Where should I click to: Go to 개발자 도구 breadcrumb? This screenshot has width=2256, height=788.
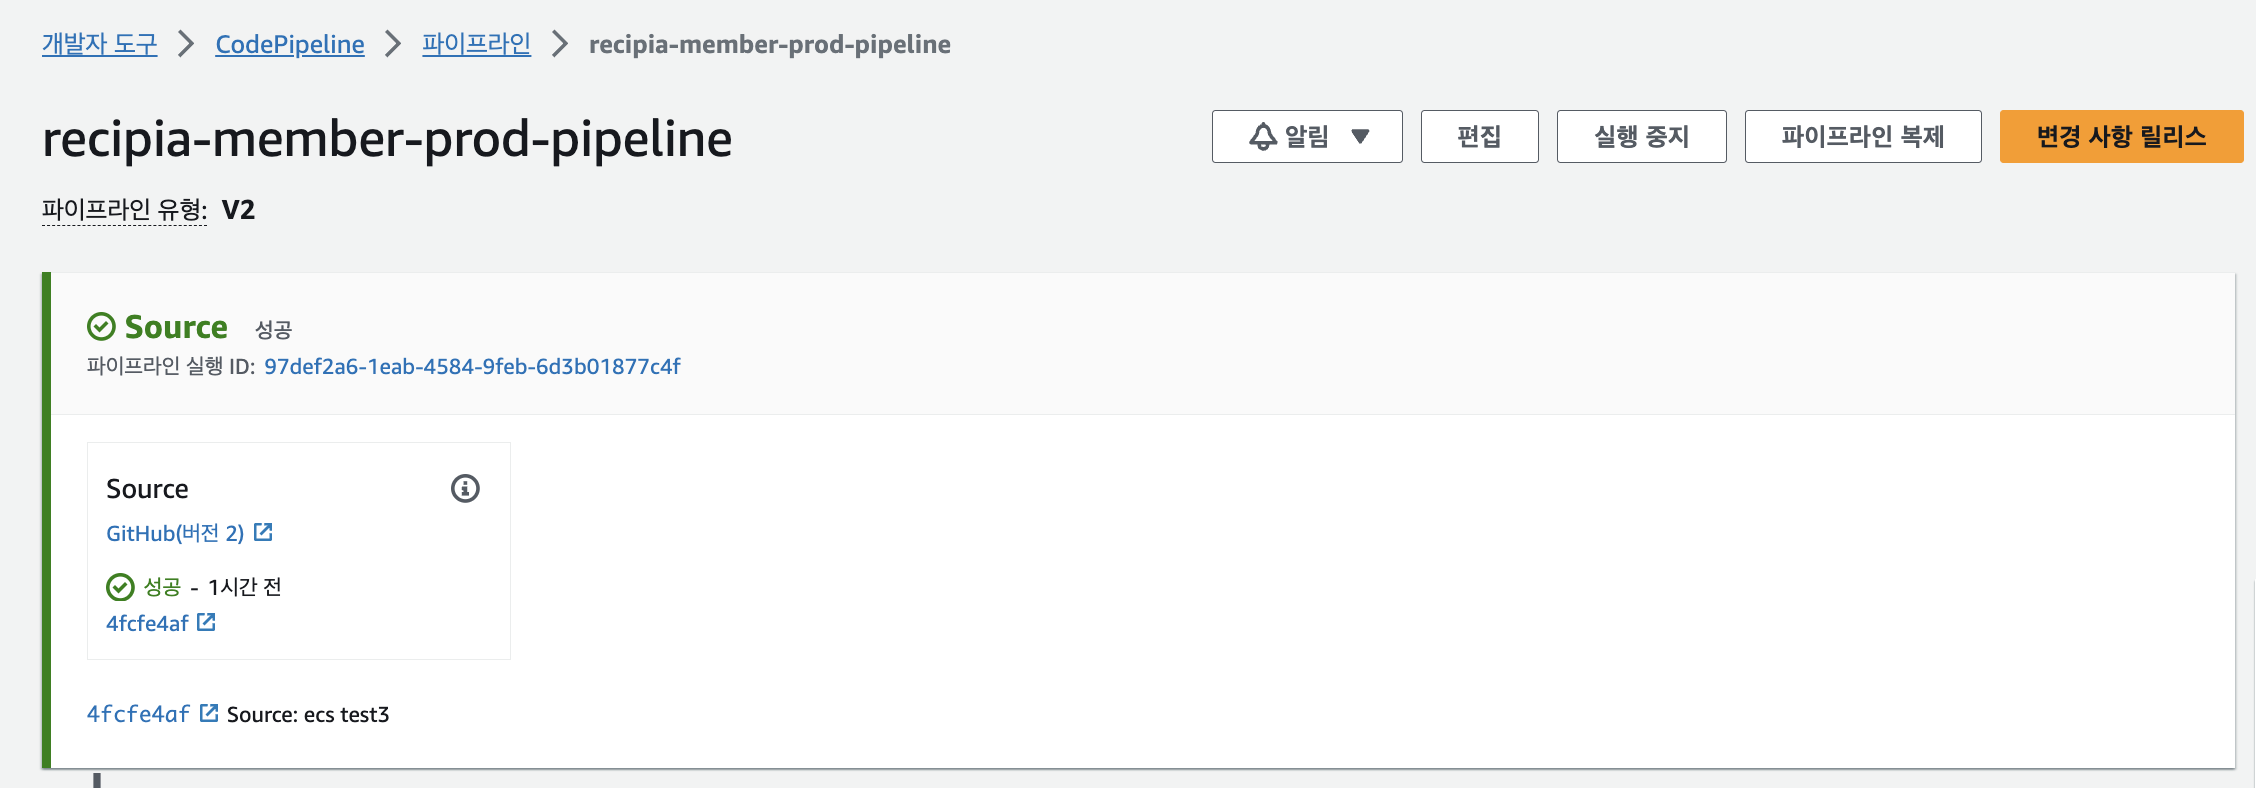tap(98, 44)
